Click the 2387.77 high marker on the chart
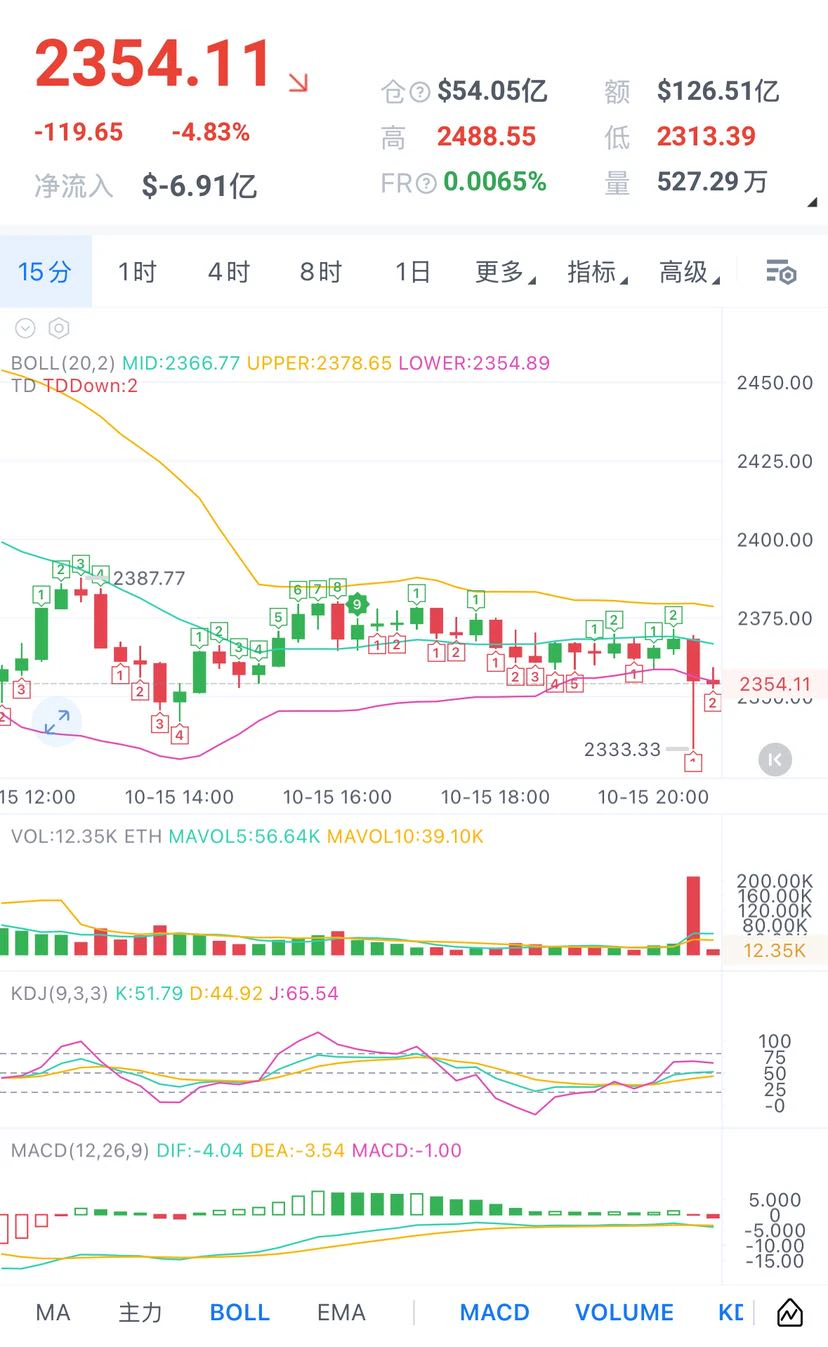 [149, 578]
